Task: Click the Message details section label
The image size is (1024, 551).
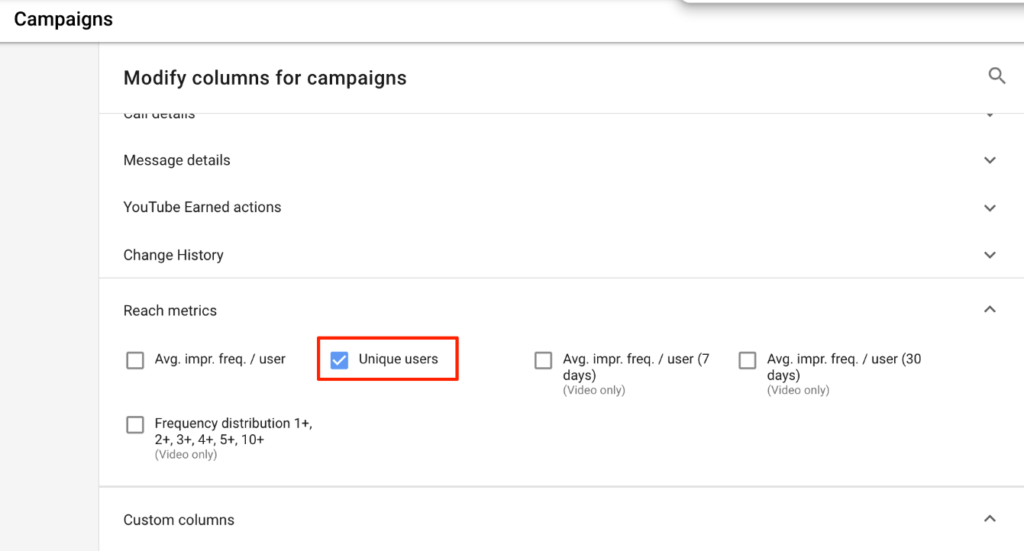Action: 177,160
